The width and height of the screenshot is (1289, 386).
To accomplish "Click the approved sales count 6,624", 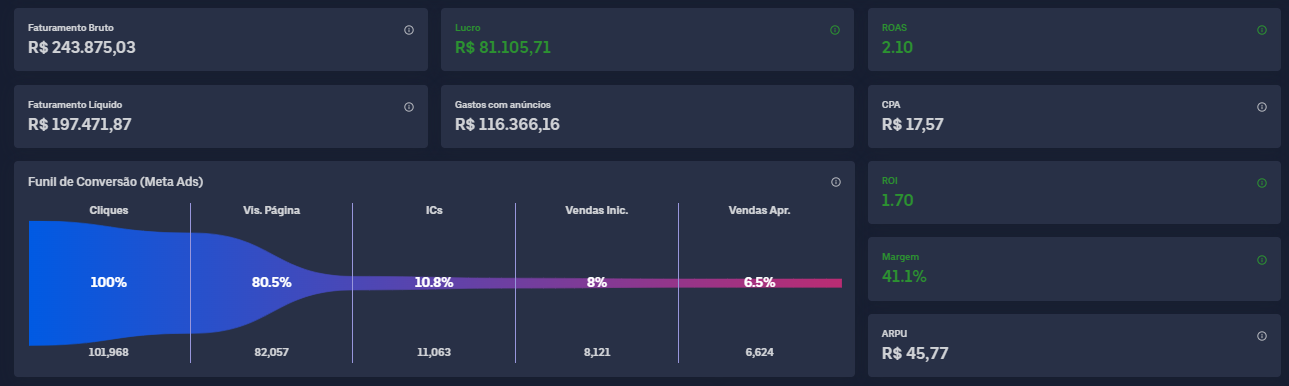I will pos(759,353).
